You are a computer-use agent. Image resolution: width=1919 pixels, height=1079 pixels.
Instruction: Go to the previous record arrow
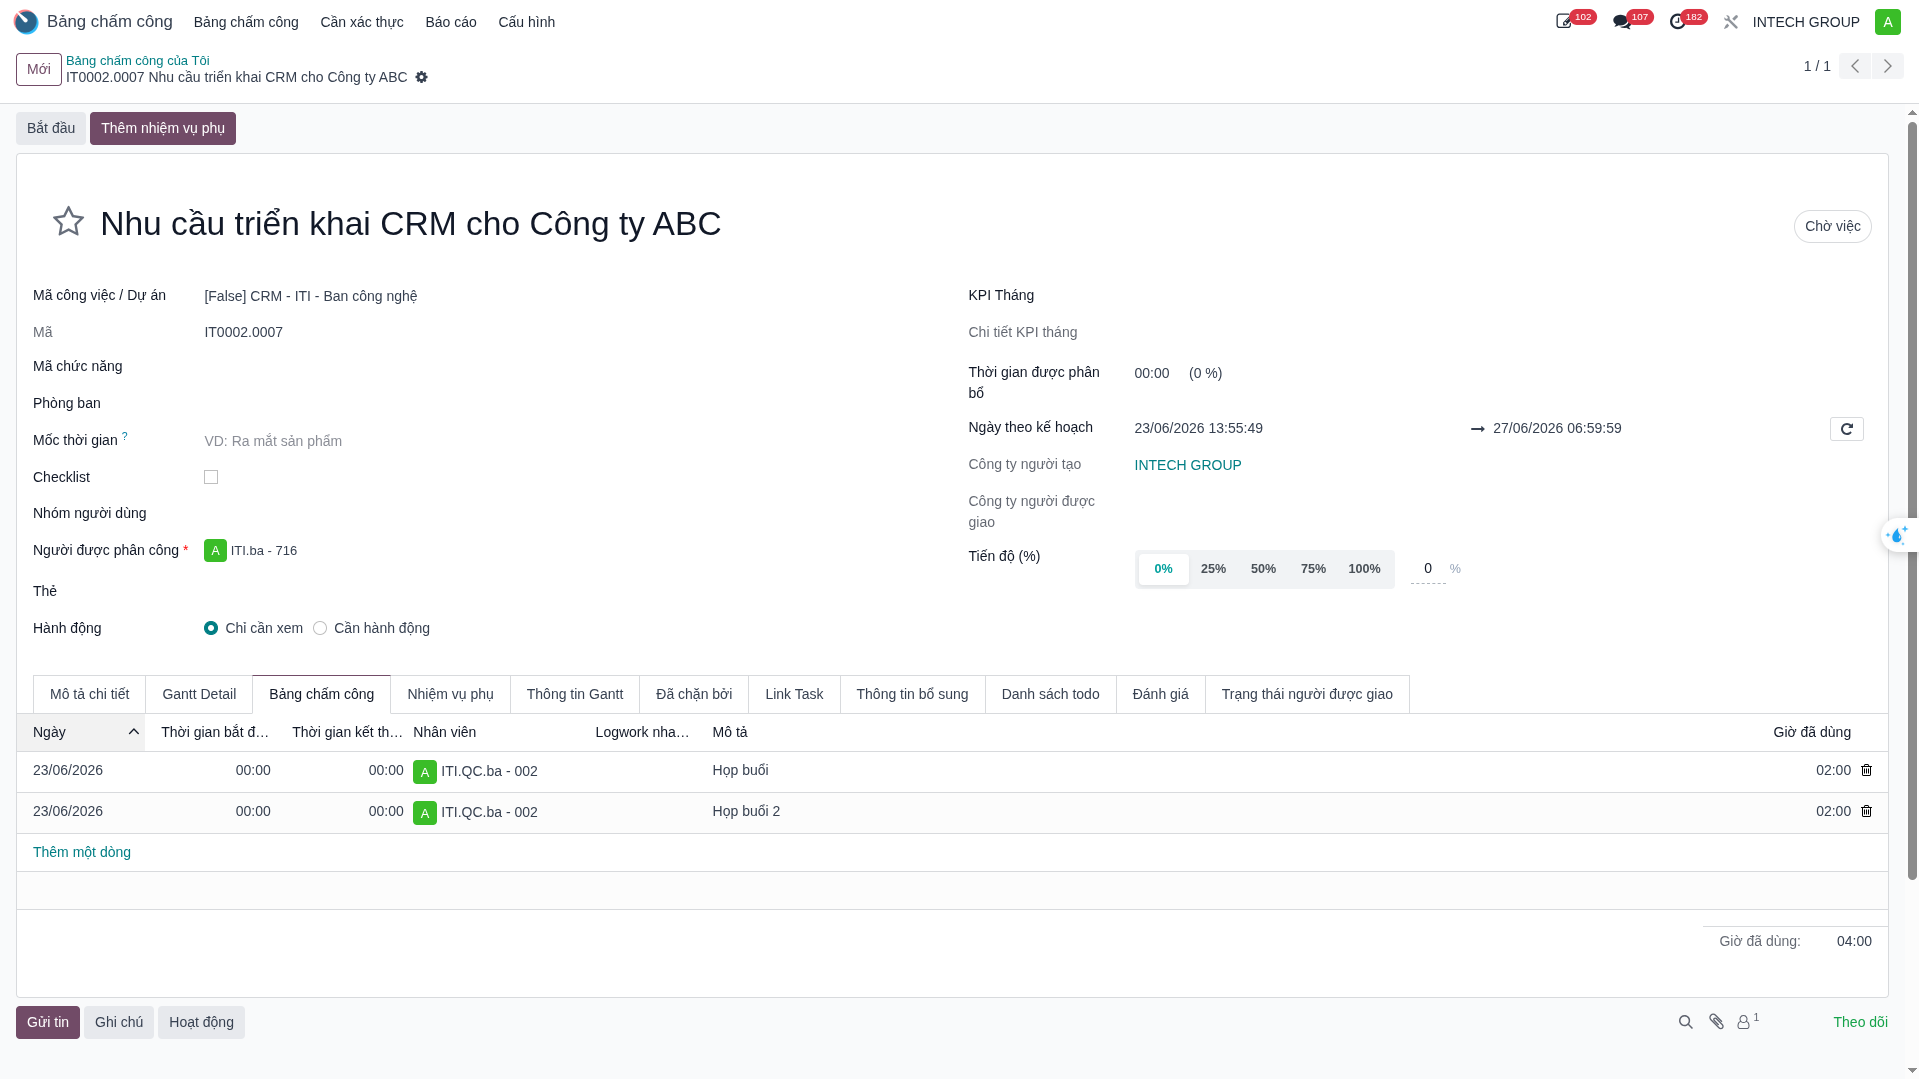coord(1855,66)
